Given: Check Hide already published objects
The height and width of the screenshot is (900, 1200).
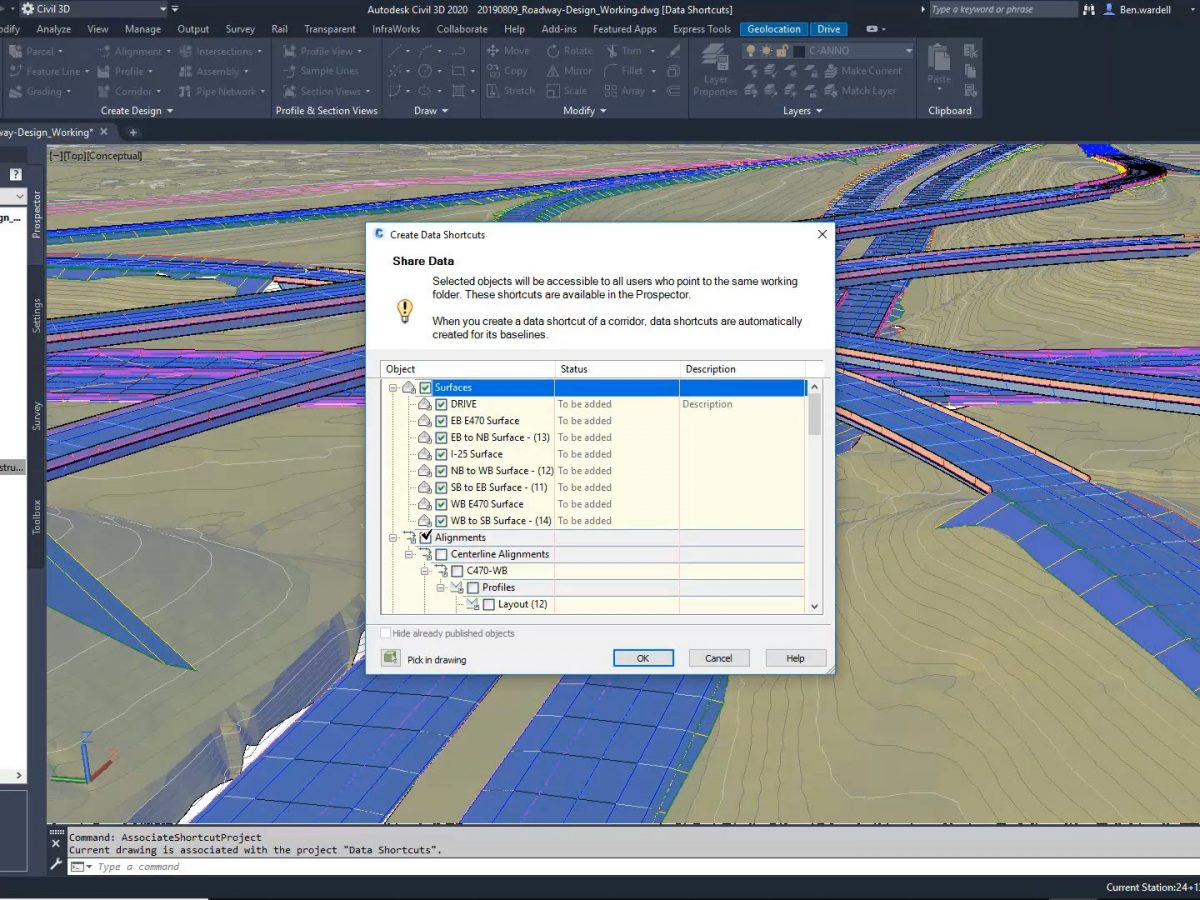Looking at the screenshot, I should point(385,633).
